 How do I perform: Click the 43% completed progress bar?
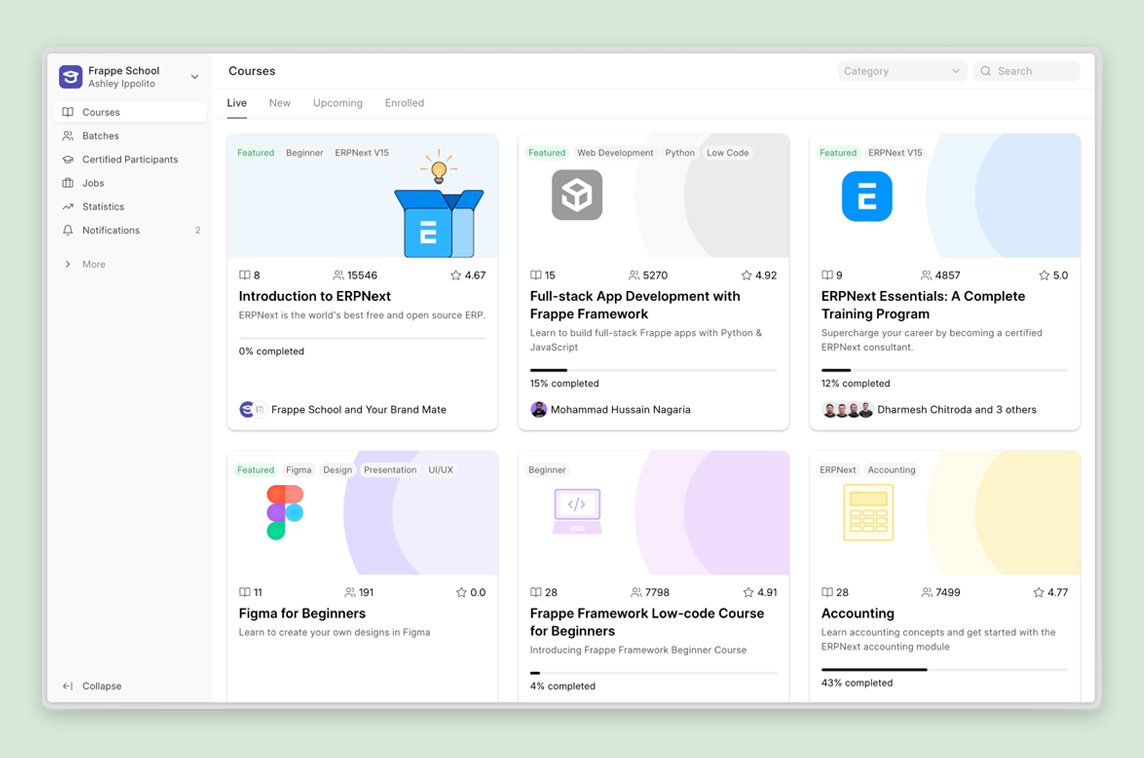pyautogui.click(x=944, y=670)
